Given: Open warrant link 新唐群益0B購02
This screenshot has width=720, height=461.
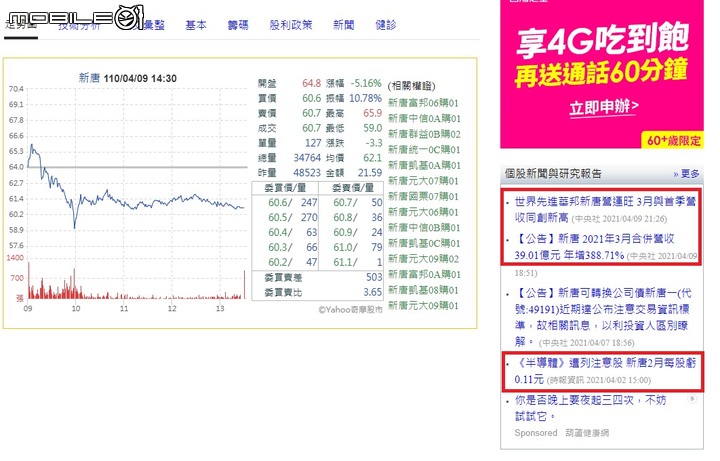Looking at the screenshot, I should (x=424, y=134).
